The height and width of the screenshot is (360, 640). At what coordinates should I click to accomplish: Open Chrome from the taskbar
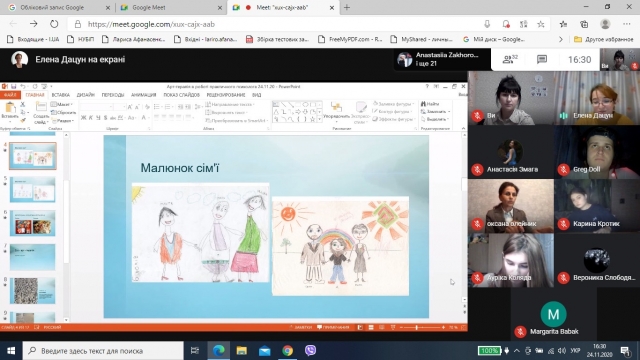coord(287,350)
